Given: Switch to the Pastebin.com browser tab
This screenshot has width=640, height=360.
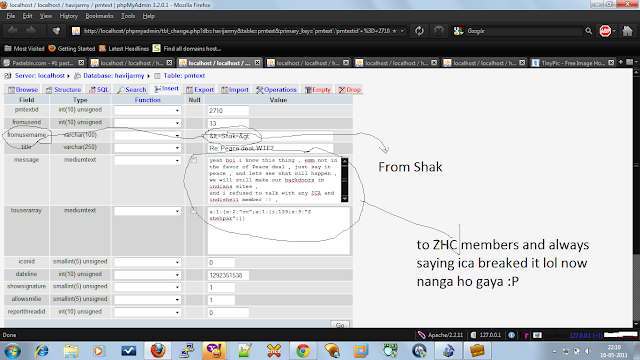Looking at the screenshot, I should click(42, 62).
